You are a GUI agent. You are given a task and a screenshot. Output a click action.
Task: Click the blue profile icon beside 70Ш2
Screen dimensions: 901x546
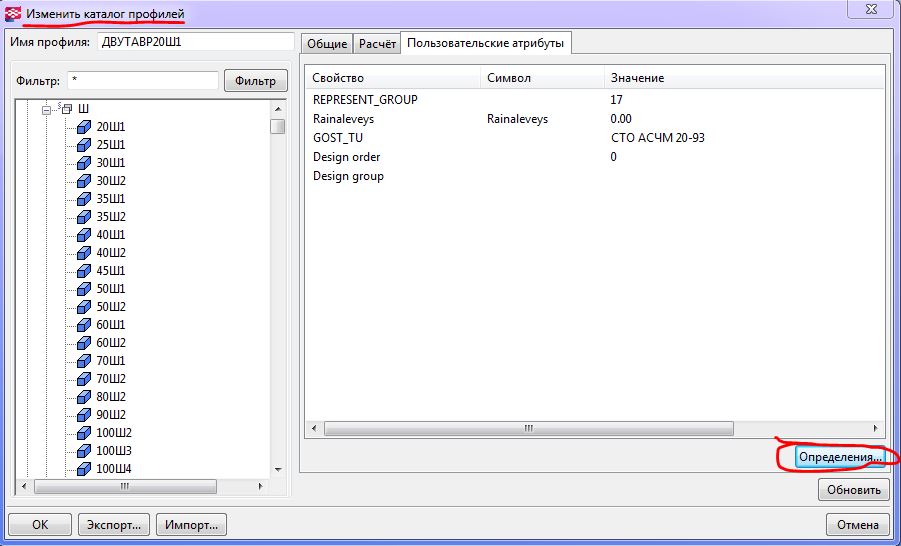click(x=84, y=379)
